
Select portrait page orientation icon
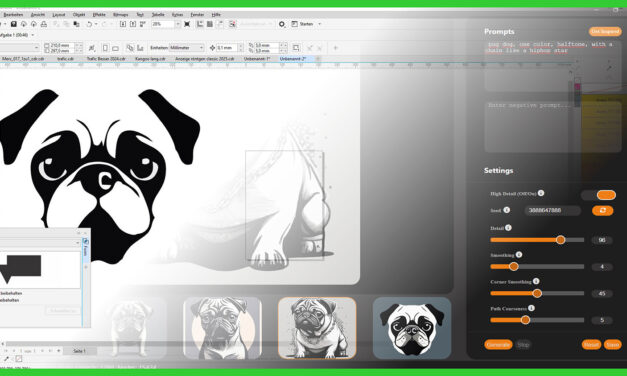click(x=105, y=48)
